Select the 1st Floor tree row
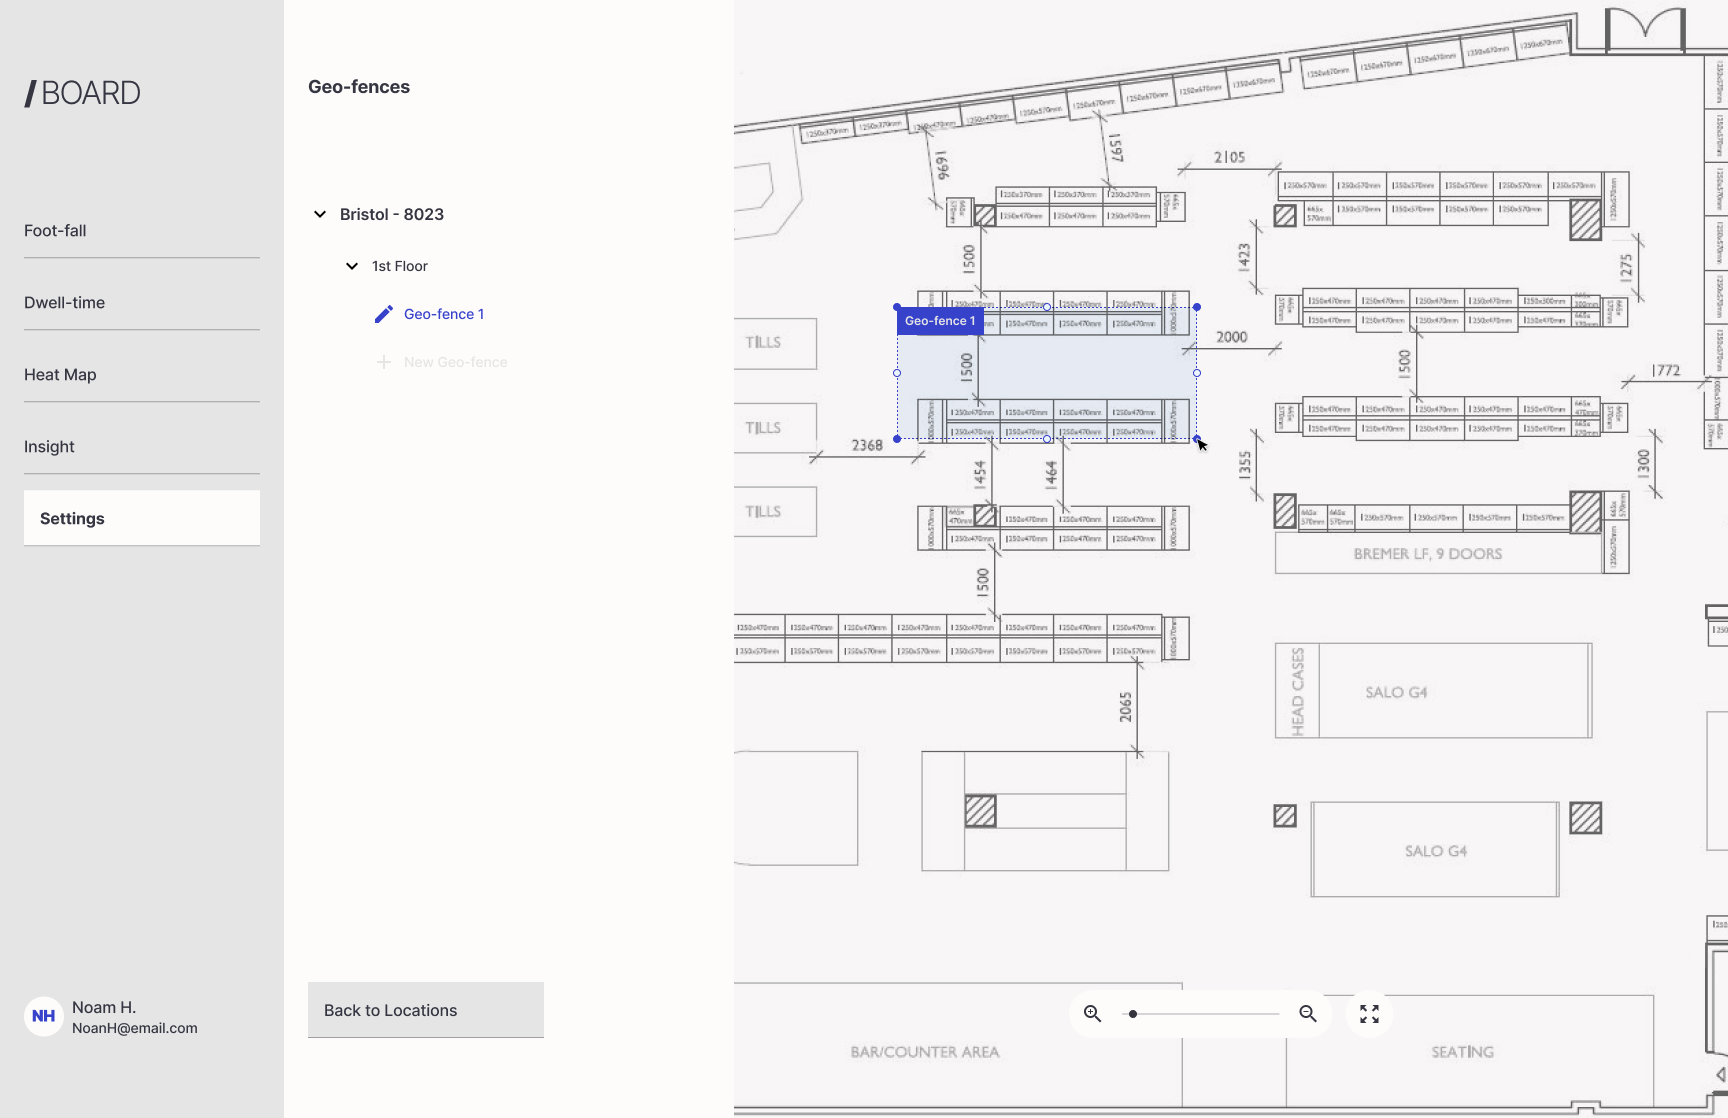This screenshot has height=1118, width=1728. pyautogui.click(x=400, y=266)
